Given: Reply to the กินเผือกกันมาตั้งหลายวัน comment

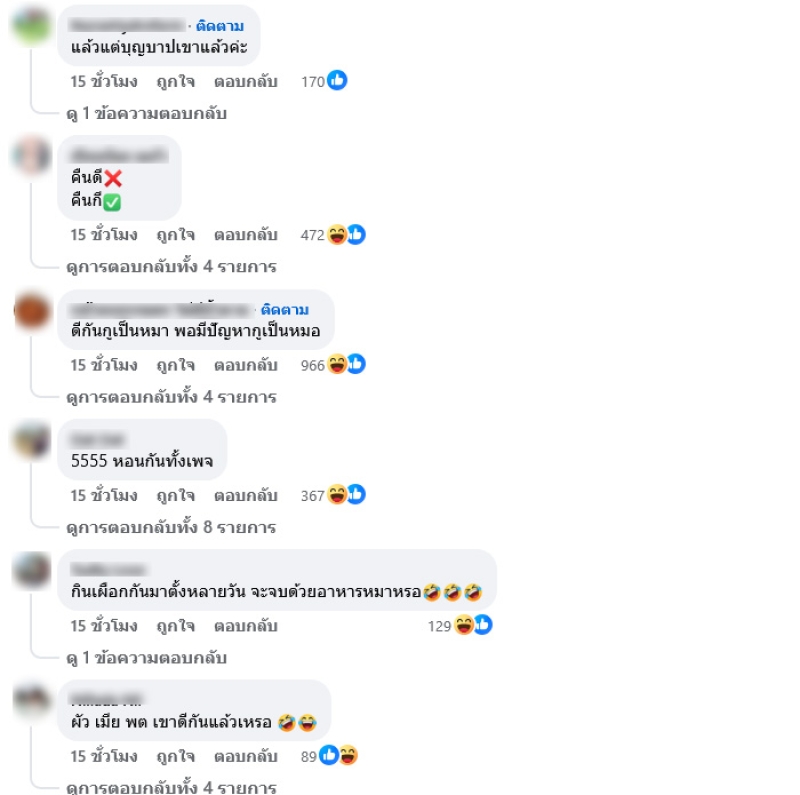Looking at the screenshot, I should (245, 626).
